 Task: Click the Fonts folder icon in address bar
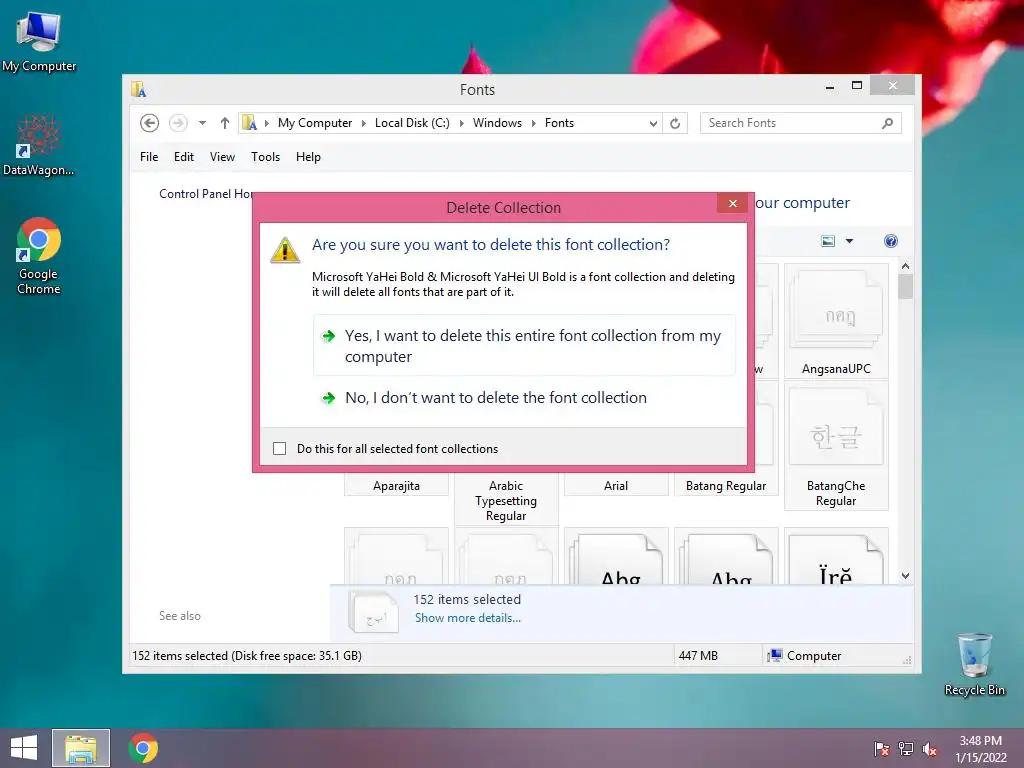249,123
